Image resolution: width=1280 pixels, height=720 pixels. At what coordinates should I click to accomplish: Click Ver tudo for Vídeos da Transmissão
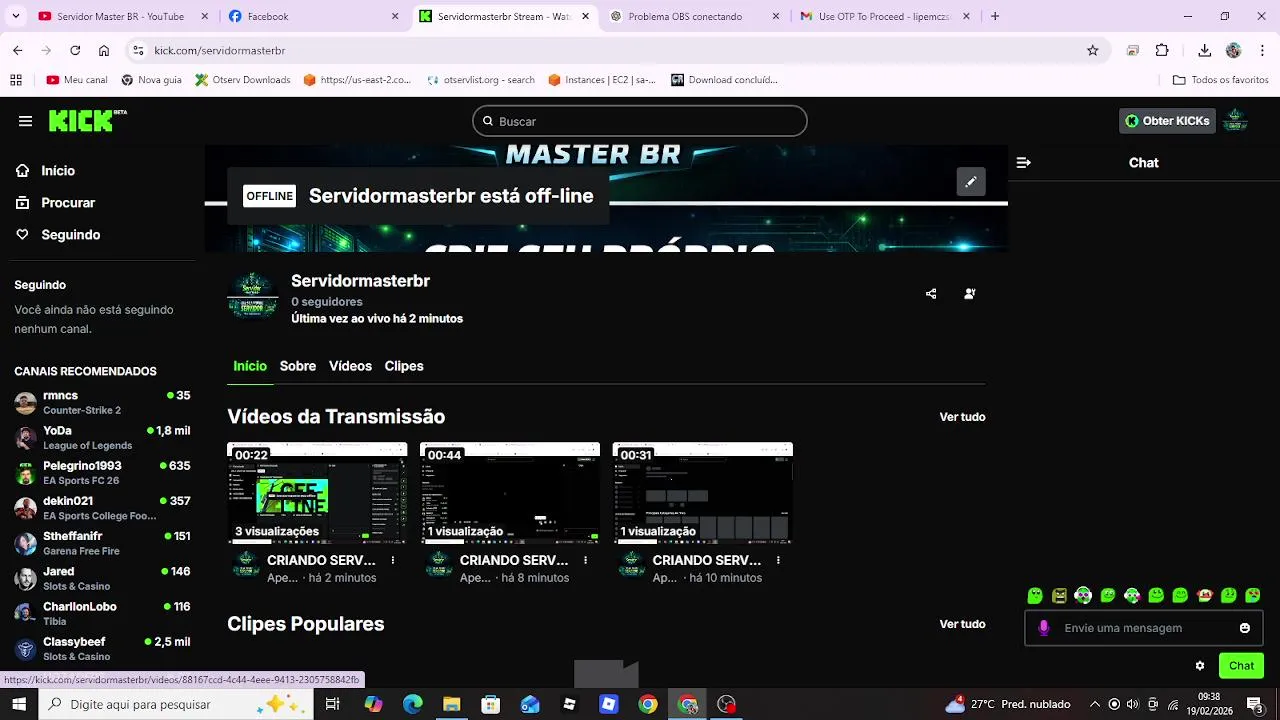pos(962,417)
